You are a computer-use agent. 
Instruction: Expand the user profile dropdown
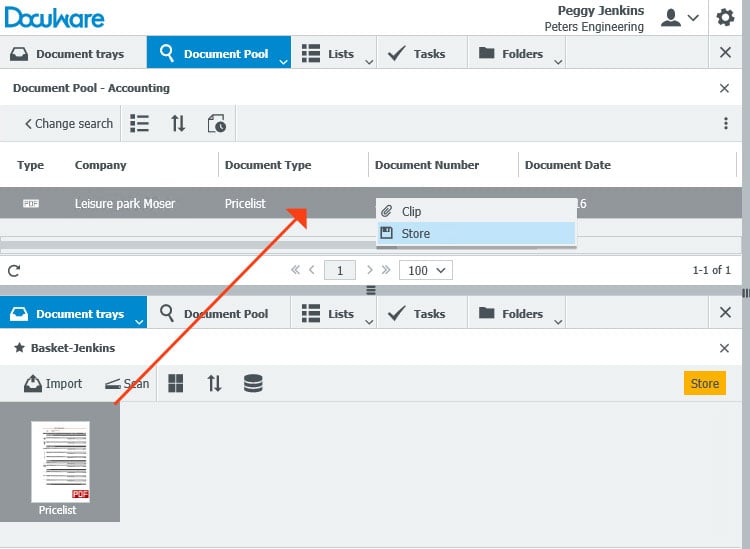click(680, 18)
